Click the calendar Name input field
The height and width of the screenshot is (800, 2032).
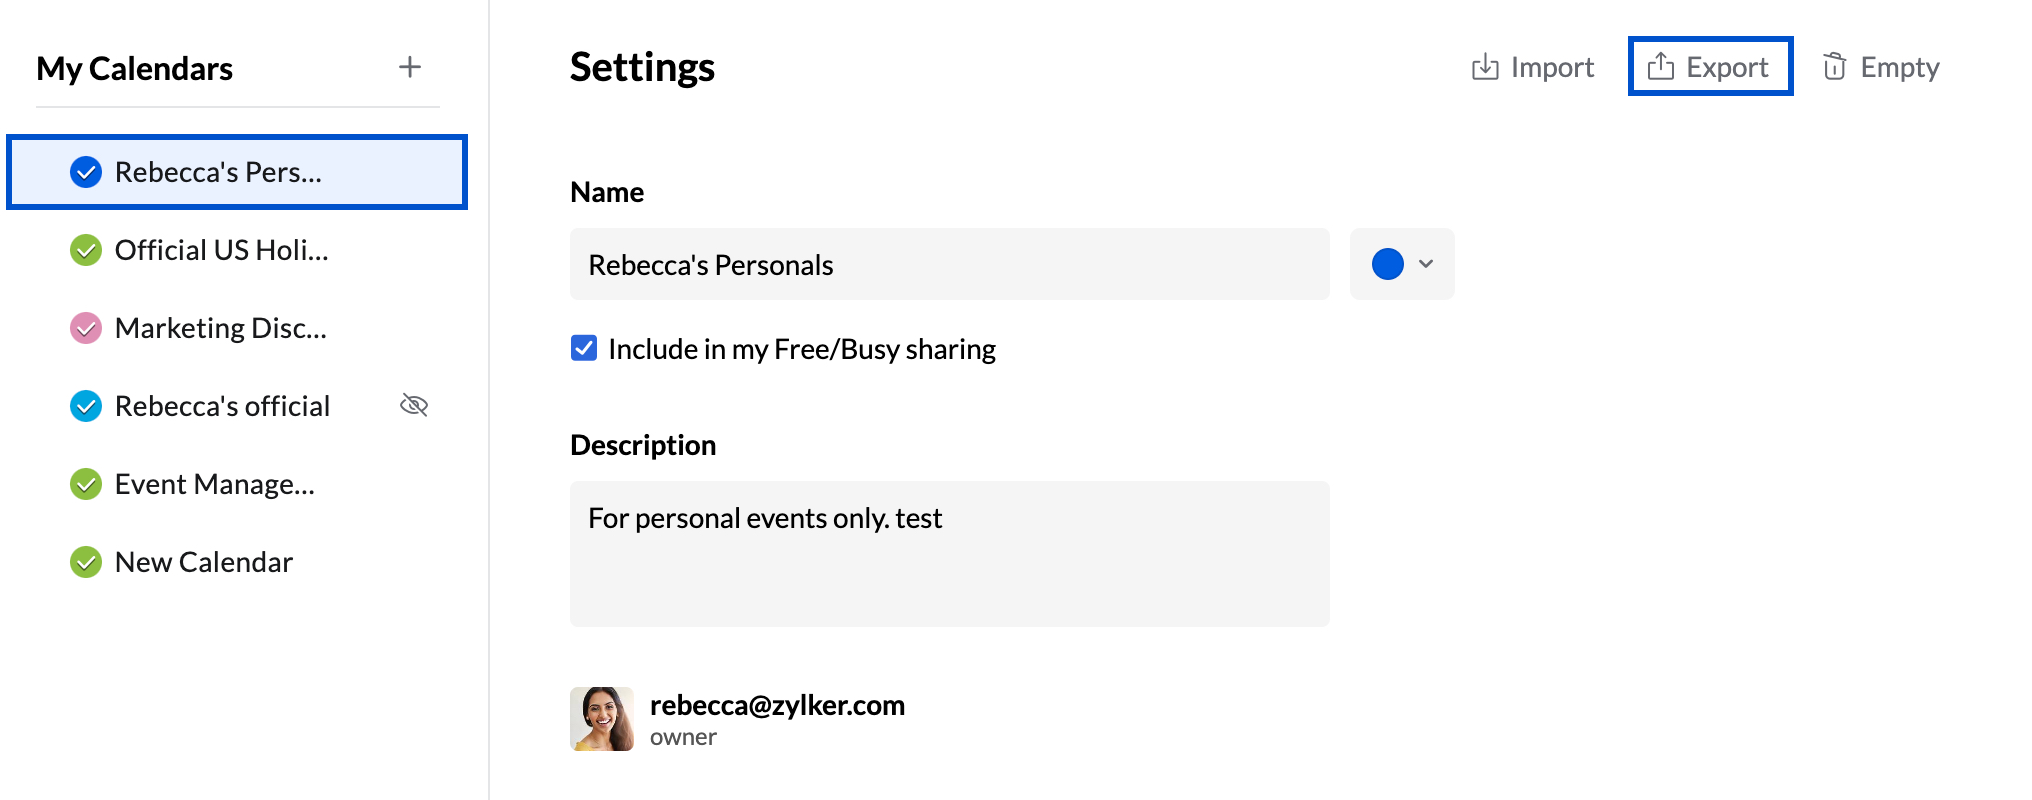(949, 264)
